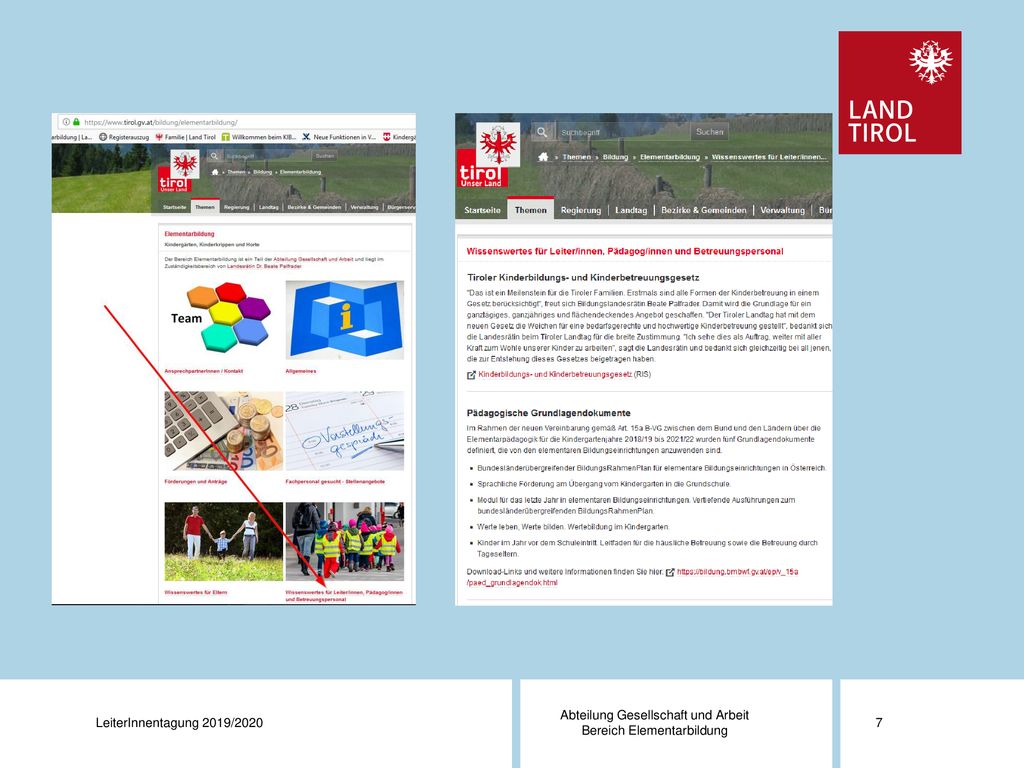Image resolution: width=1024 pixels, height=768 pixels.
Task: Click the Pädagogische Grundlagendokumente heading
Action: click(549, 413)
